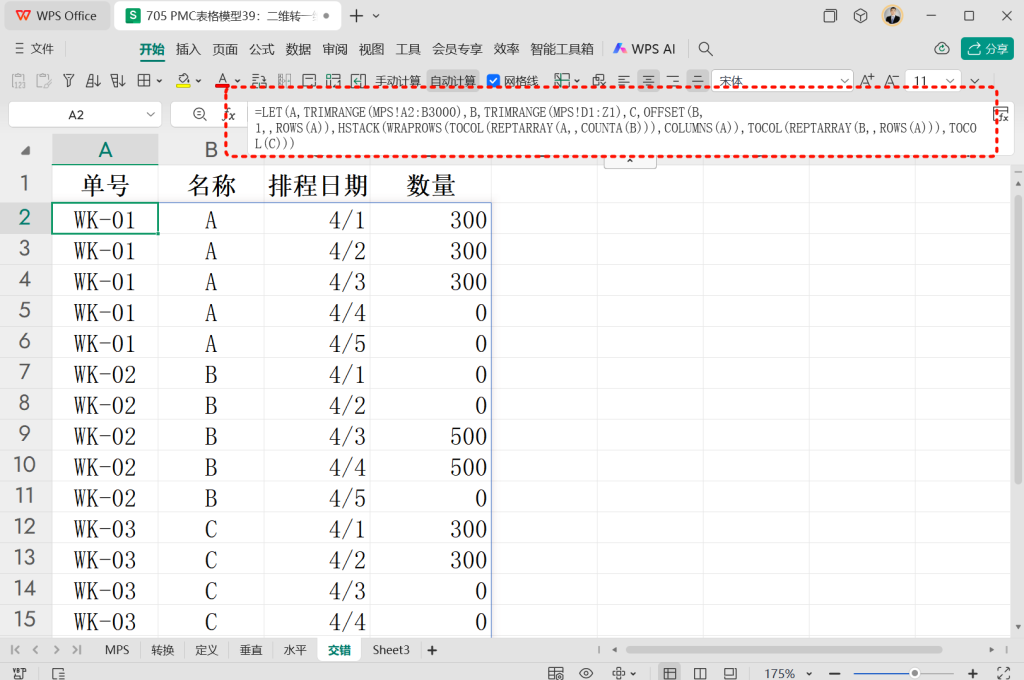The width and height of the screenshot is (1024, 680).
Task: Click the paste values-only icon
Action: tap(18, 81)
